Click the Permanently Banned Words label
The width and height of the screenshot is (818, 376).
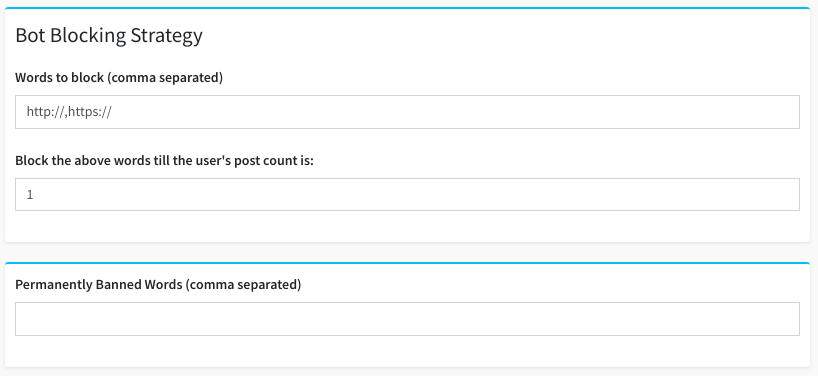pos(158,285)
